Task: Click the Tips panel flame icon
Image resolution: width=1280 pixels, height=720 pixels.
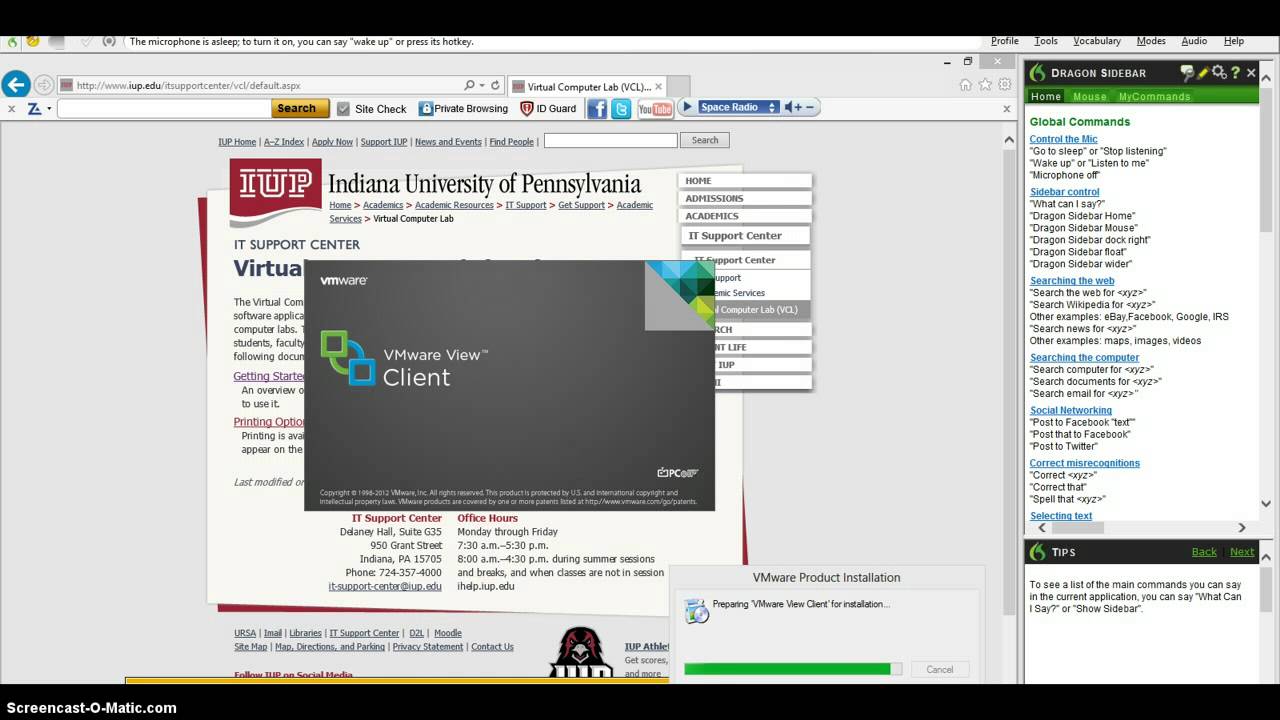Action: 1038,552
